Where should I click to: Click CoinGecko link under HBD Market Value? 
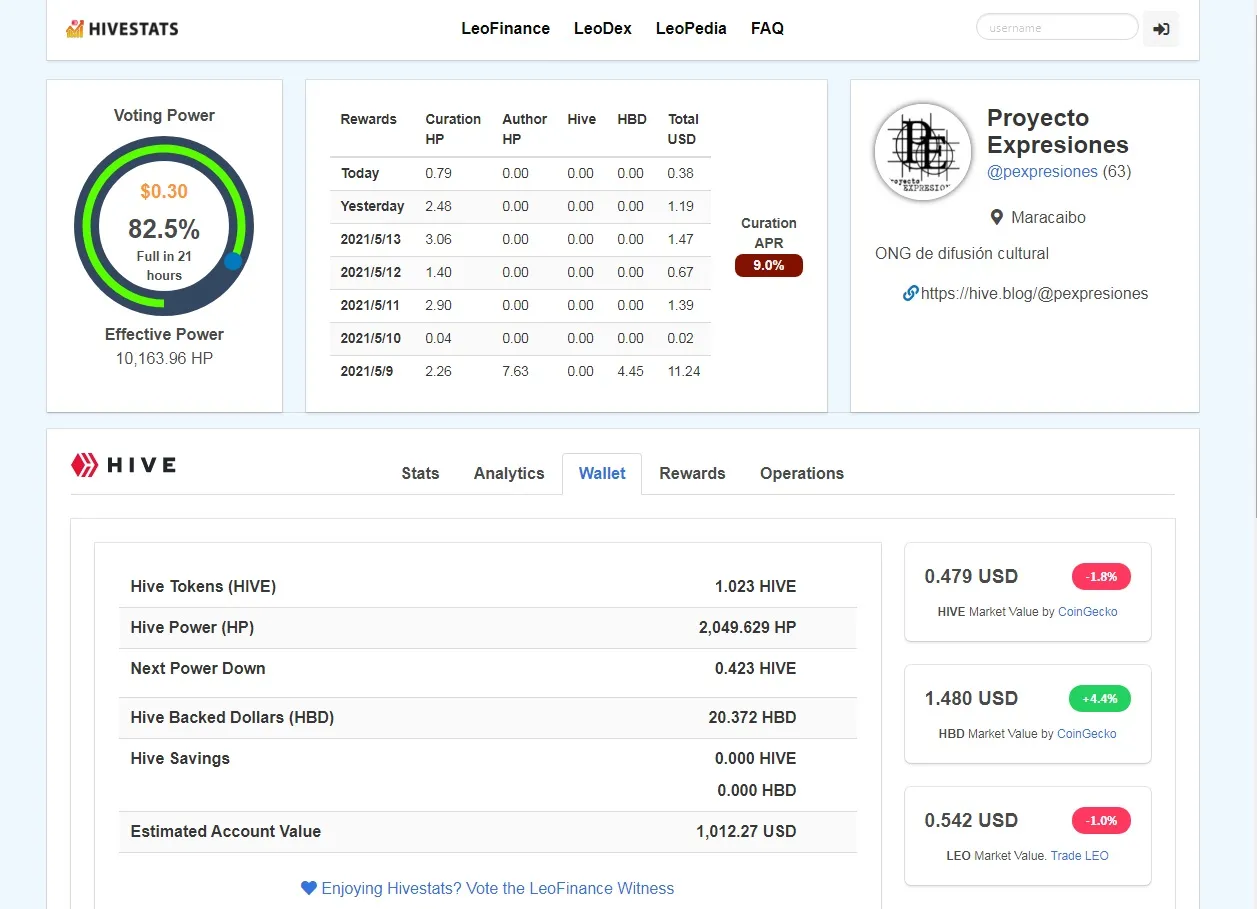(x=1087, y=733)
